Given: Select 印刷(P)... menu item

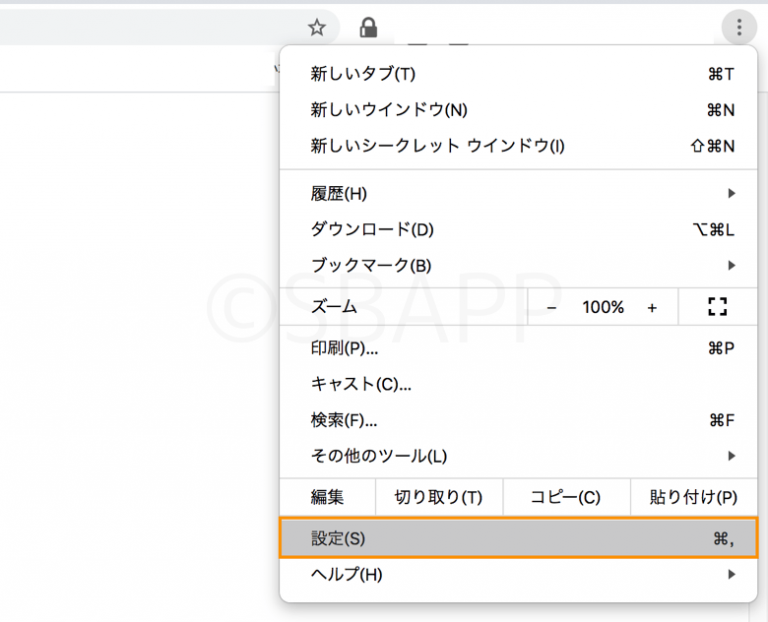Looking at the screenshot, I should tap(520, 348).
